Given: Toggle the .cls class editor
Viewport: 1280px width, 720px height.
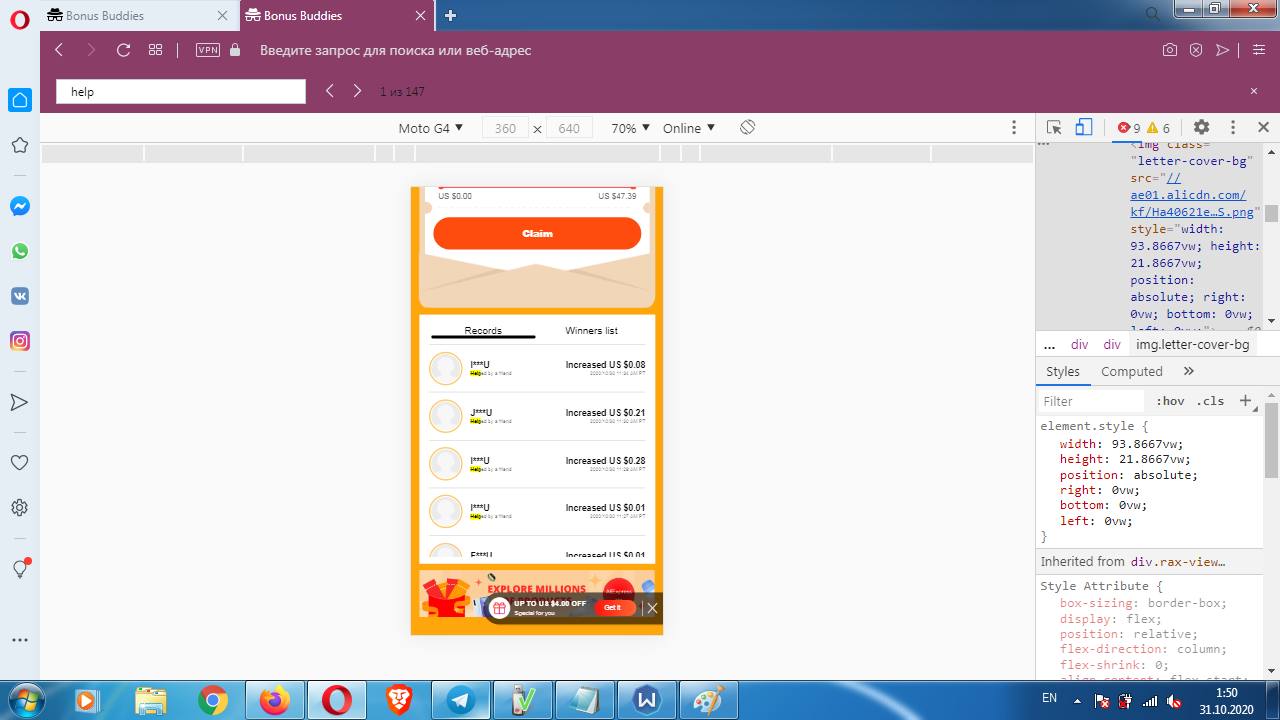Looking at the screenshot, I should pos(1210,401).
